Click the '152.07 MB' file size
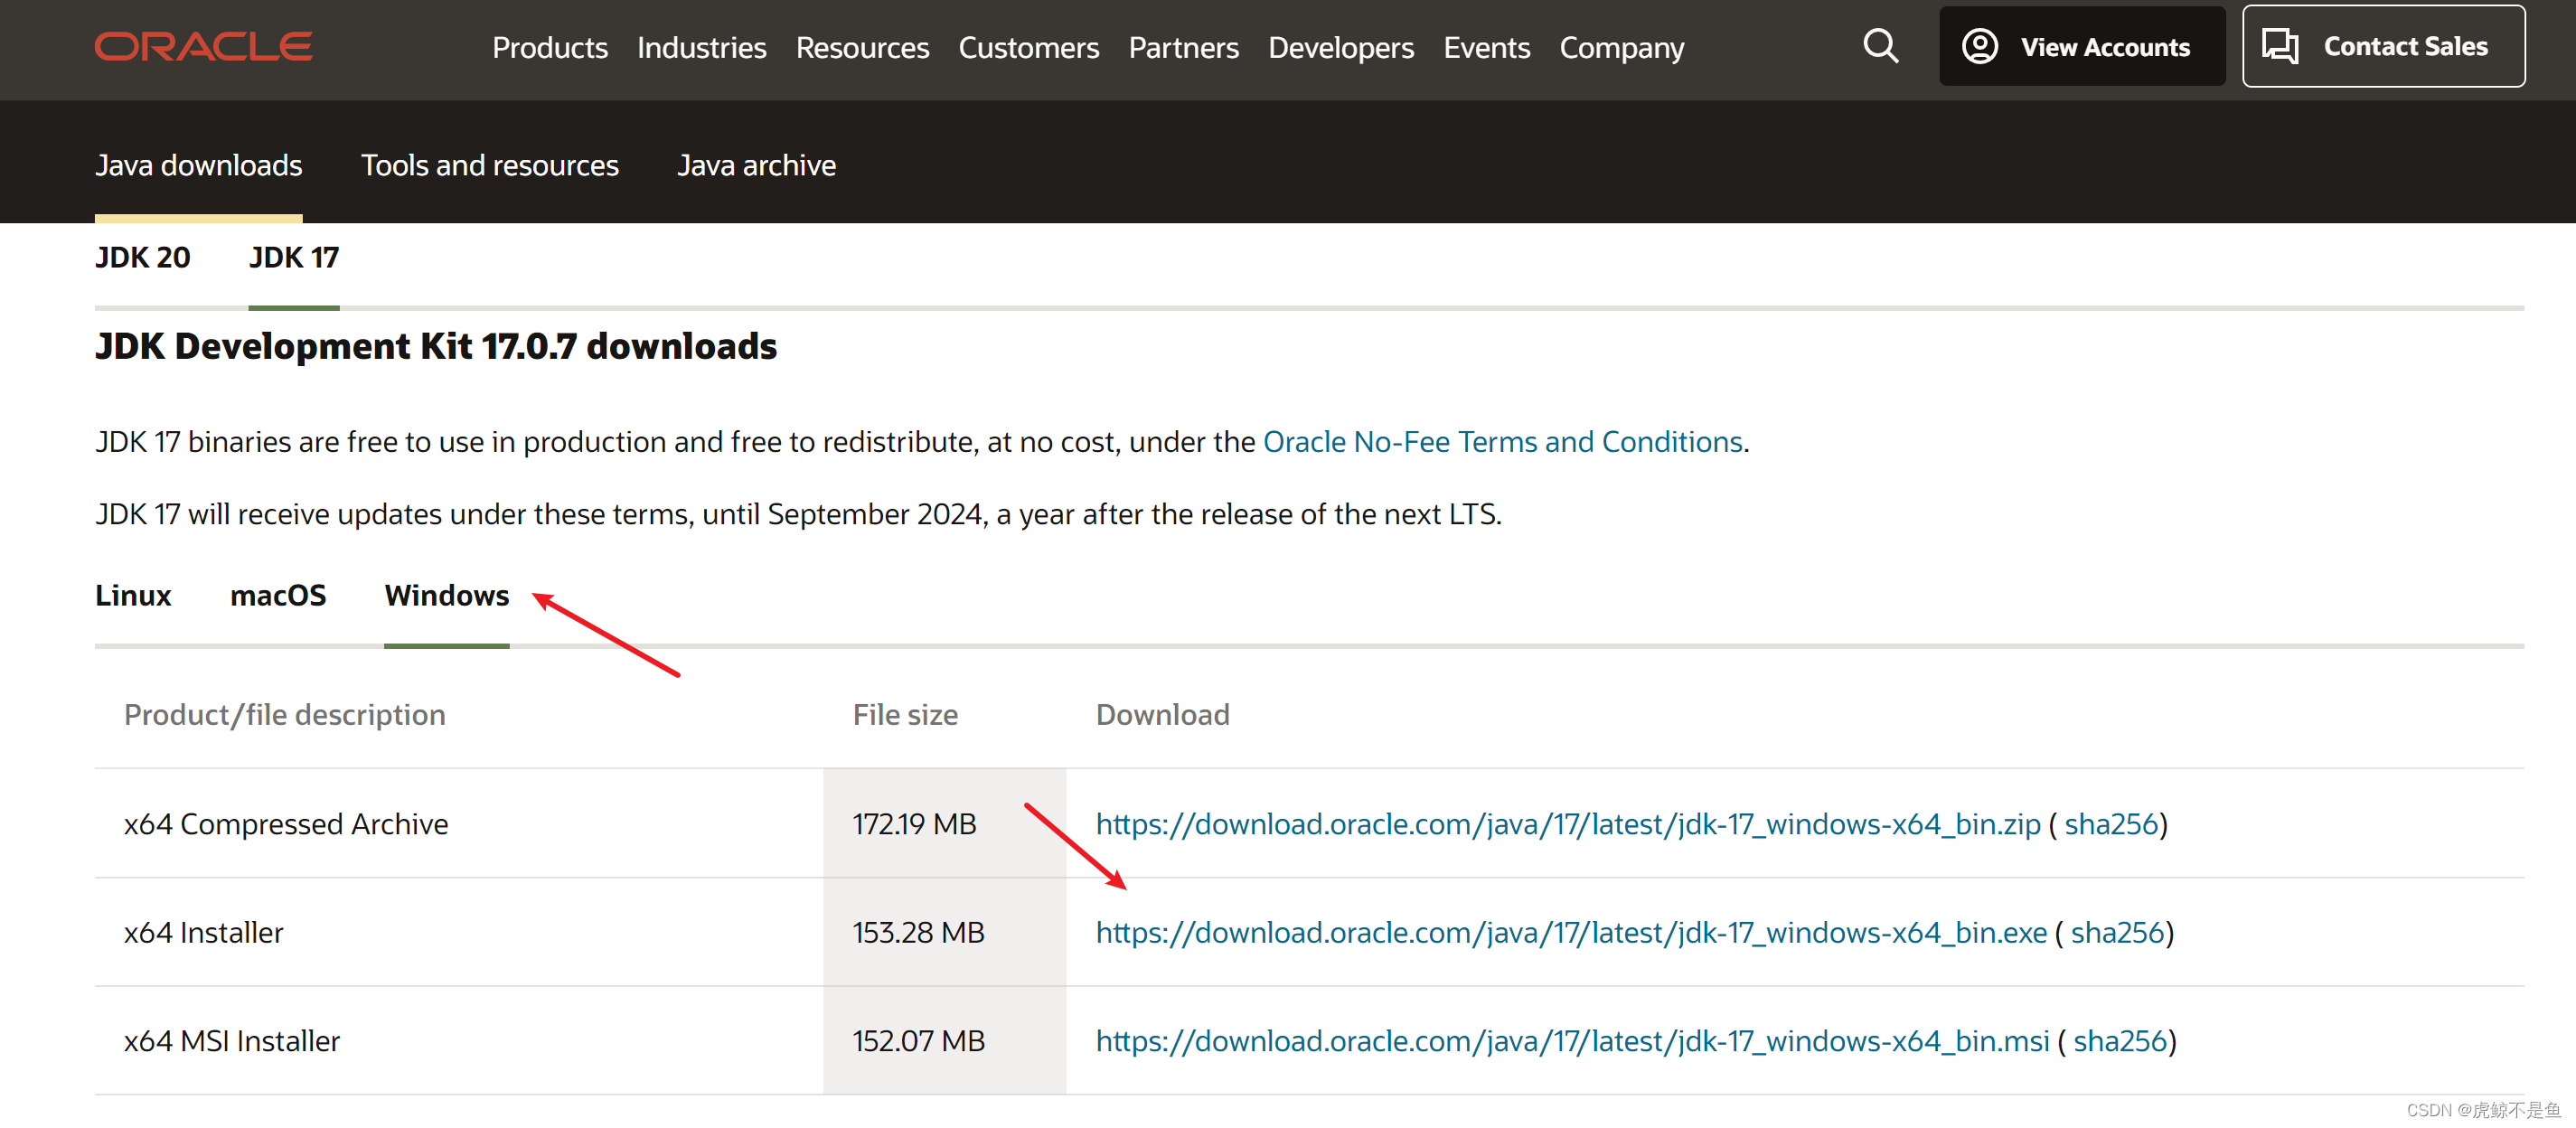The height and width of the screenshot is (1128, 2576). pyautogui.click(x=918, y=1041)
